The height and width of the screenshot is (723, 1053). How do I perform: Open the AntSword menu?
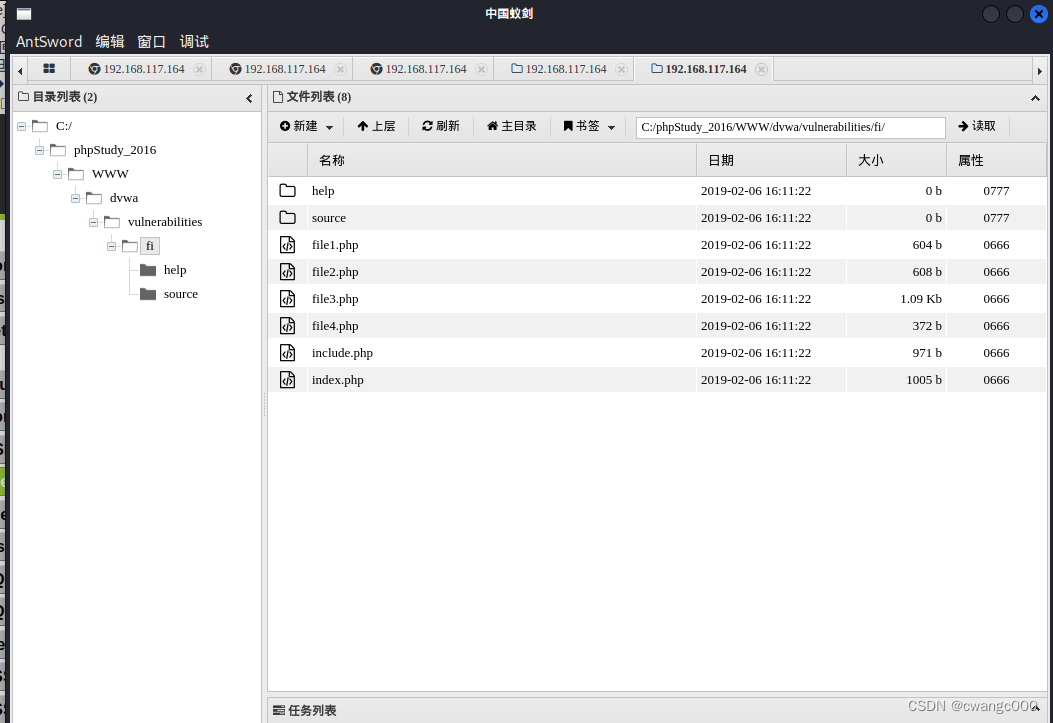tap(49, 42)
